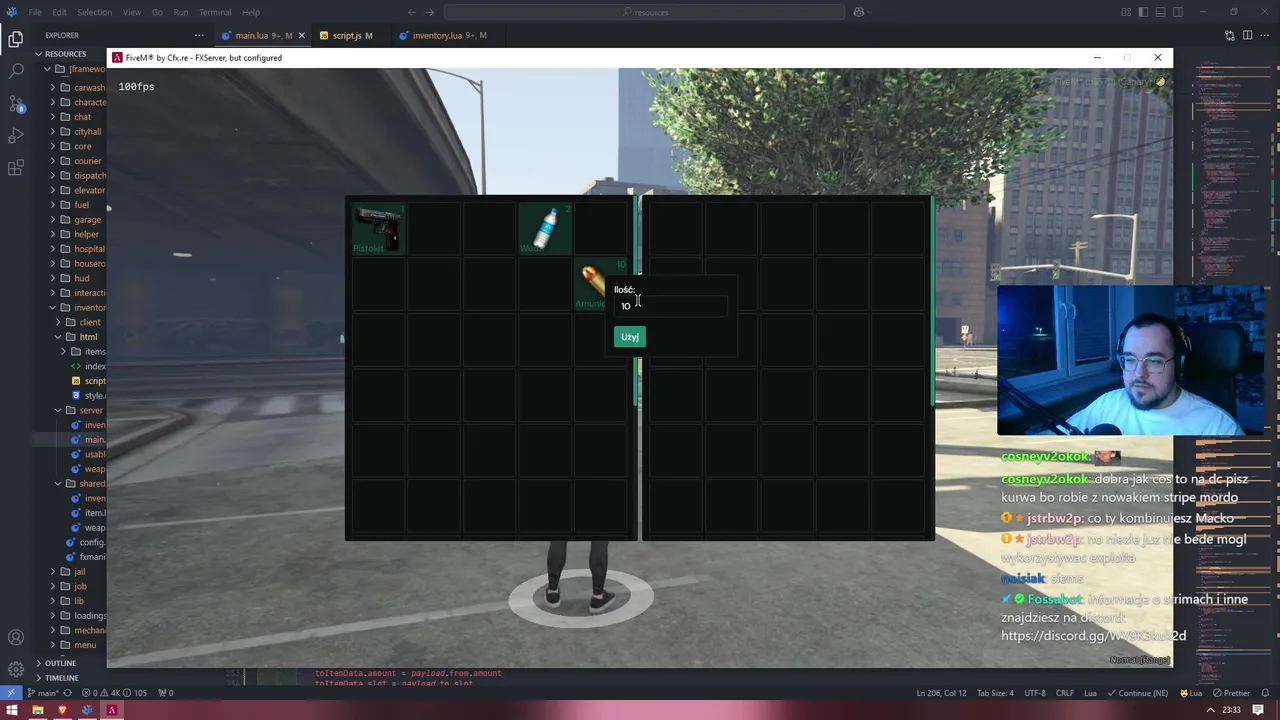Viewport: 1280px width, 720px height.
Task: Select the Woda water bottle item
Action: point(545,228)
